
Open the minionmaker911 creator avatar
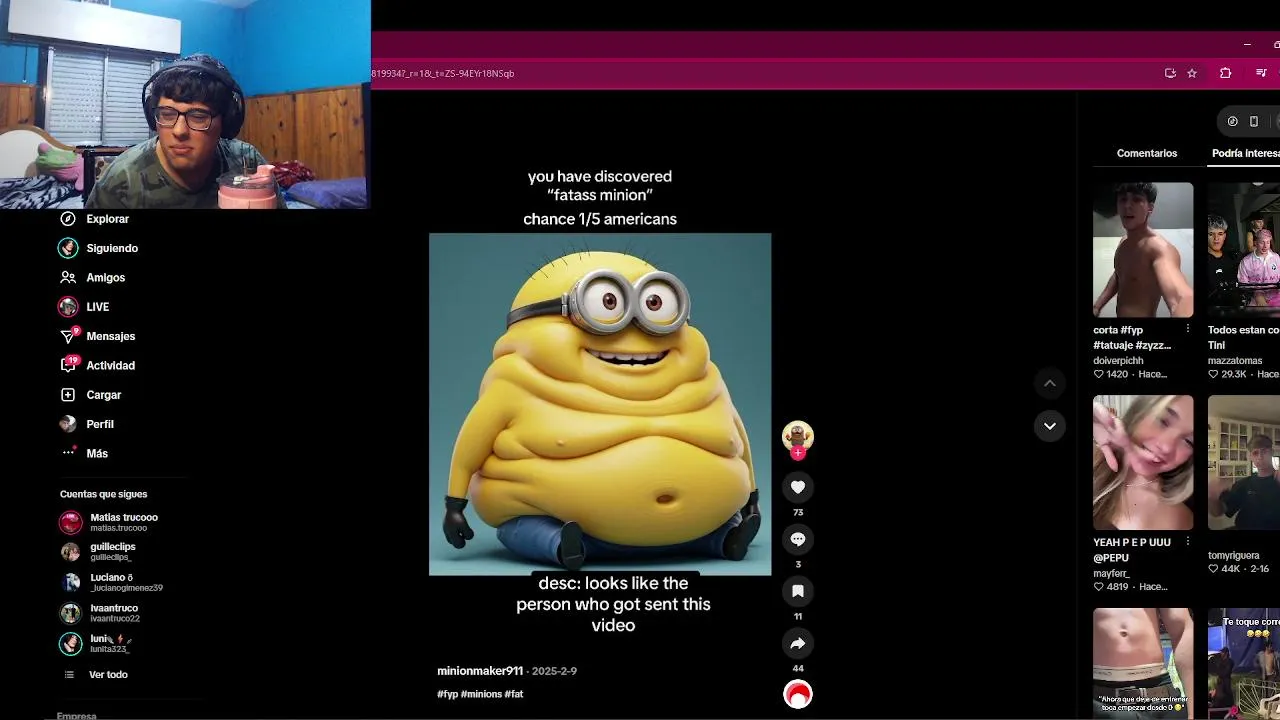pos(798,435)
